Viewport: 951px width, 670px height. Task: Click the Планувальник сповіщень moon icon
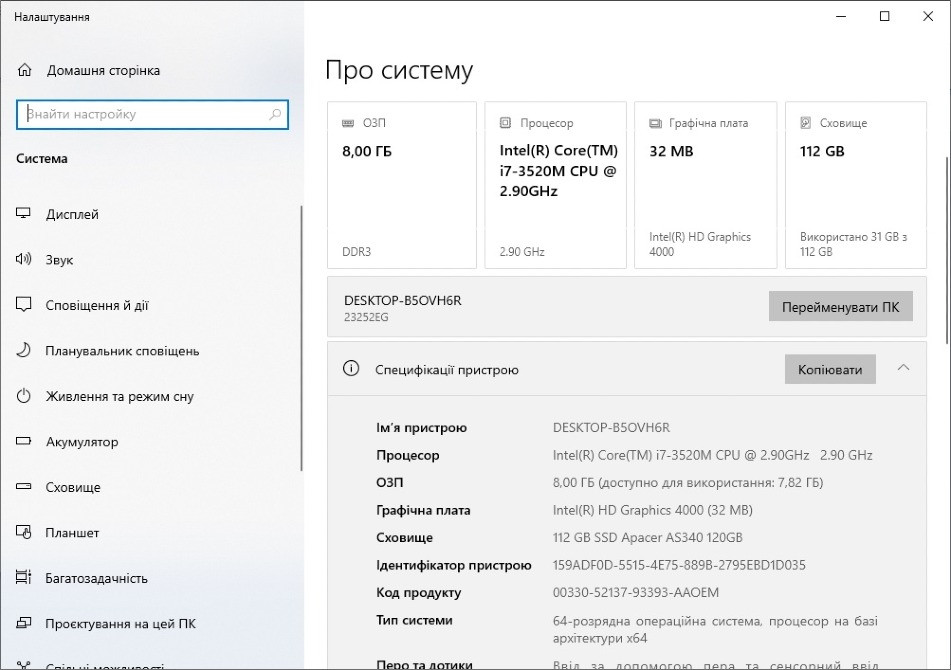[x=23, y=350]
